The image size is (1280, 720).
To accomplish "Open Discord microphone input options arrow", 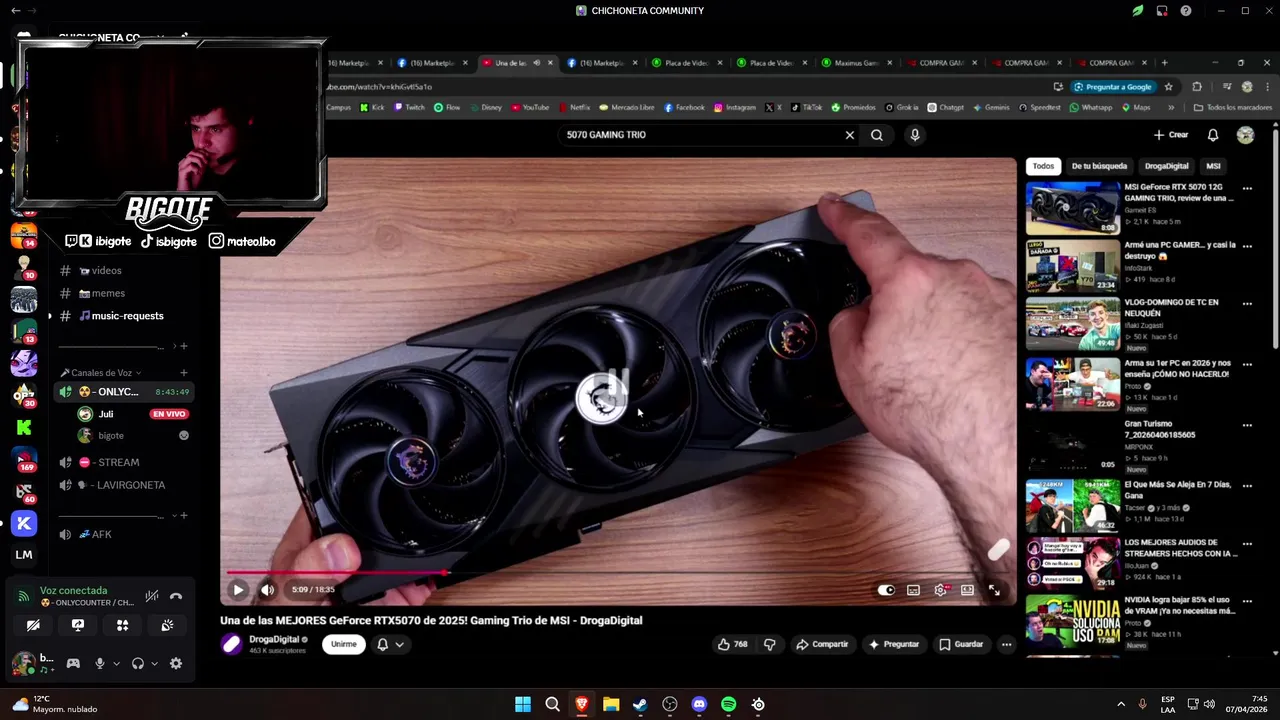I will coord(116,663).
